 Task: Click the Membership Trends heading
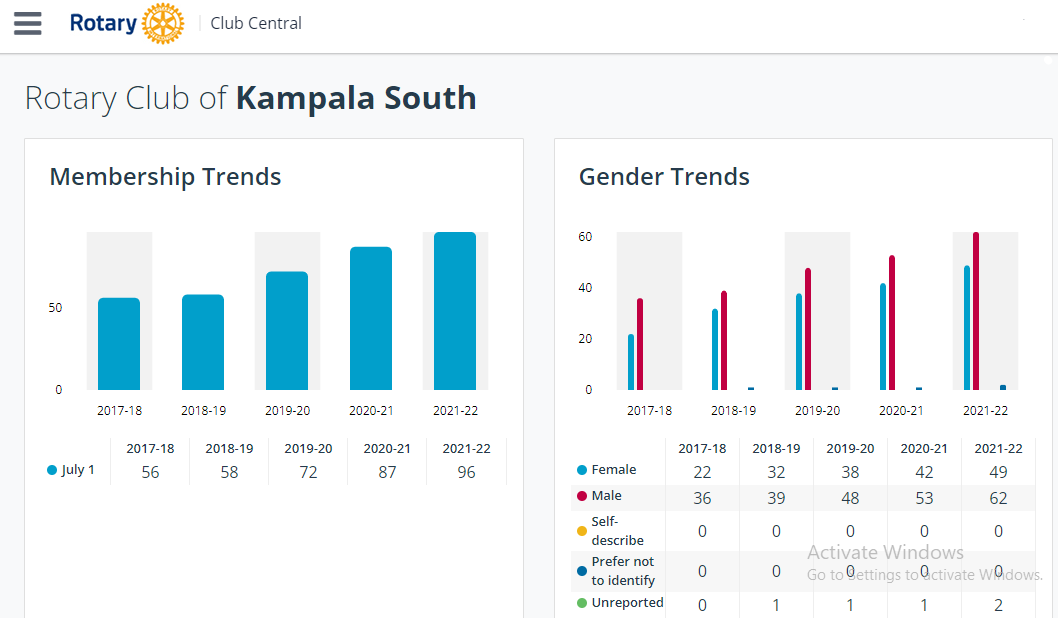click(x=165, y=177)
